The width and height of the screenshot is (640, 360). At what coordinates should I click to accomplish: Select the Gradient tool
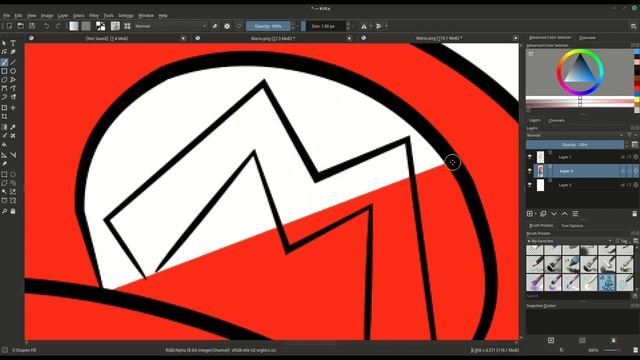coord(4,127)
